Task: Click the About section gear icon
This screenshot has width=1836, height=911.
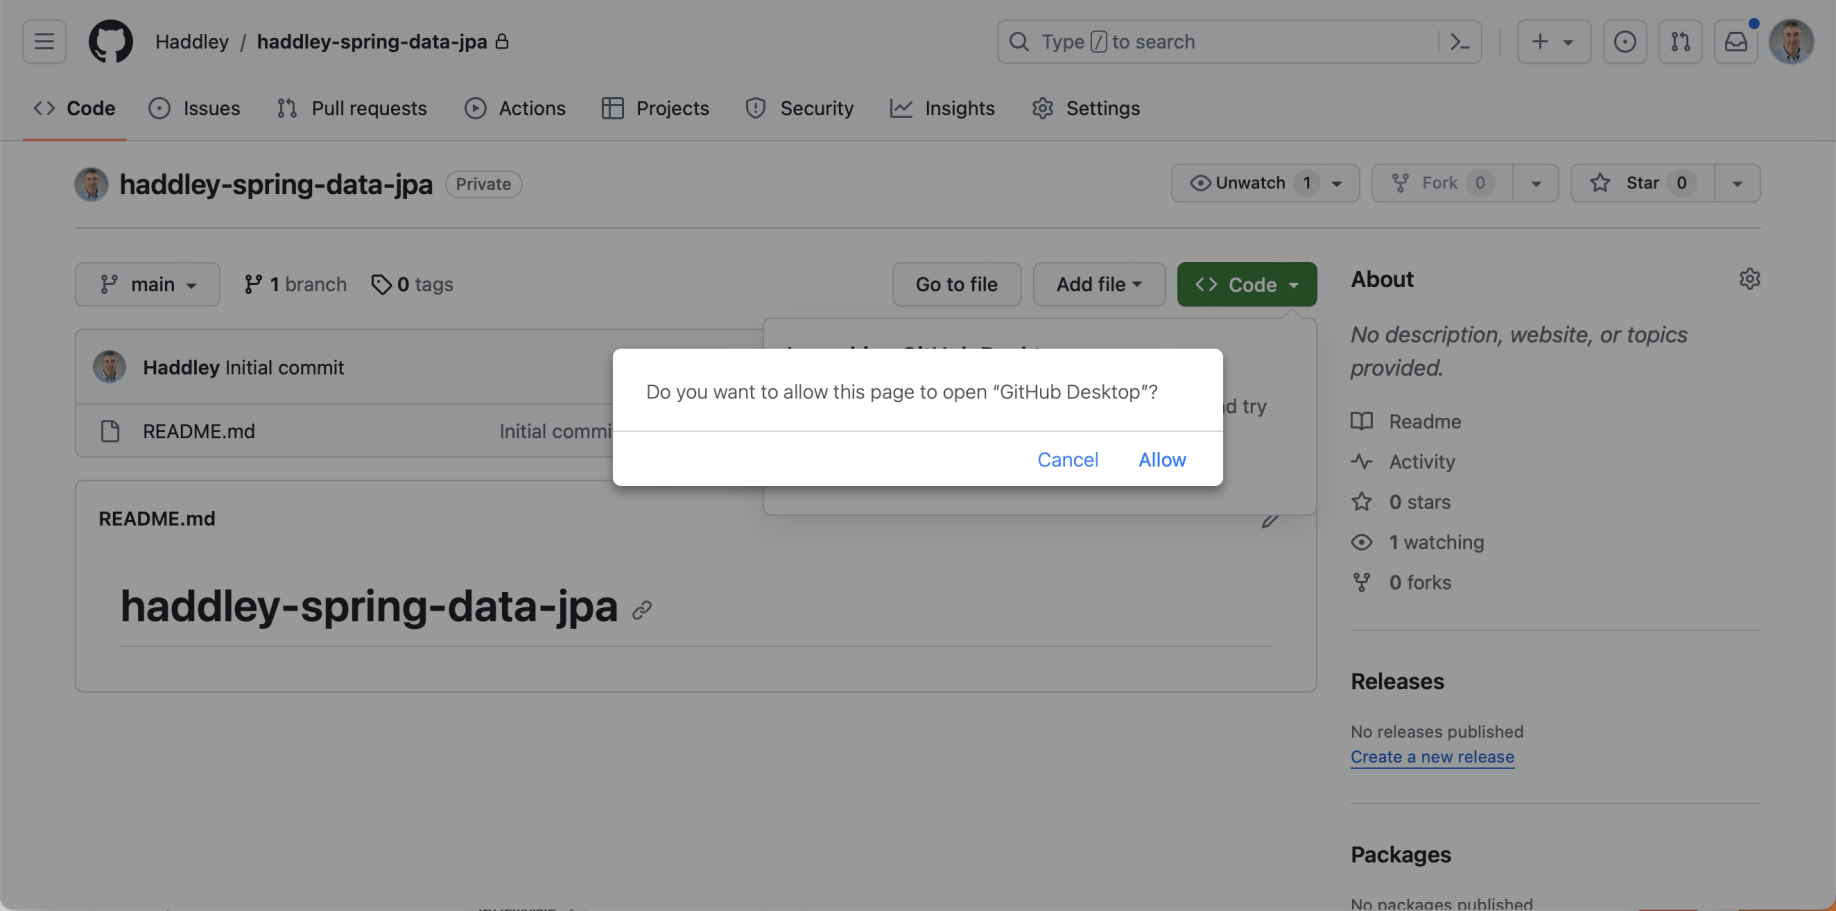Action: pos(1749,279)
